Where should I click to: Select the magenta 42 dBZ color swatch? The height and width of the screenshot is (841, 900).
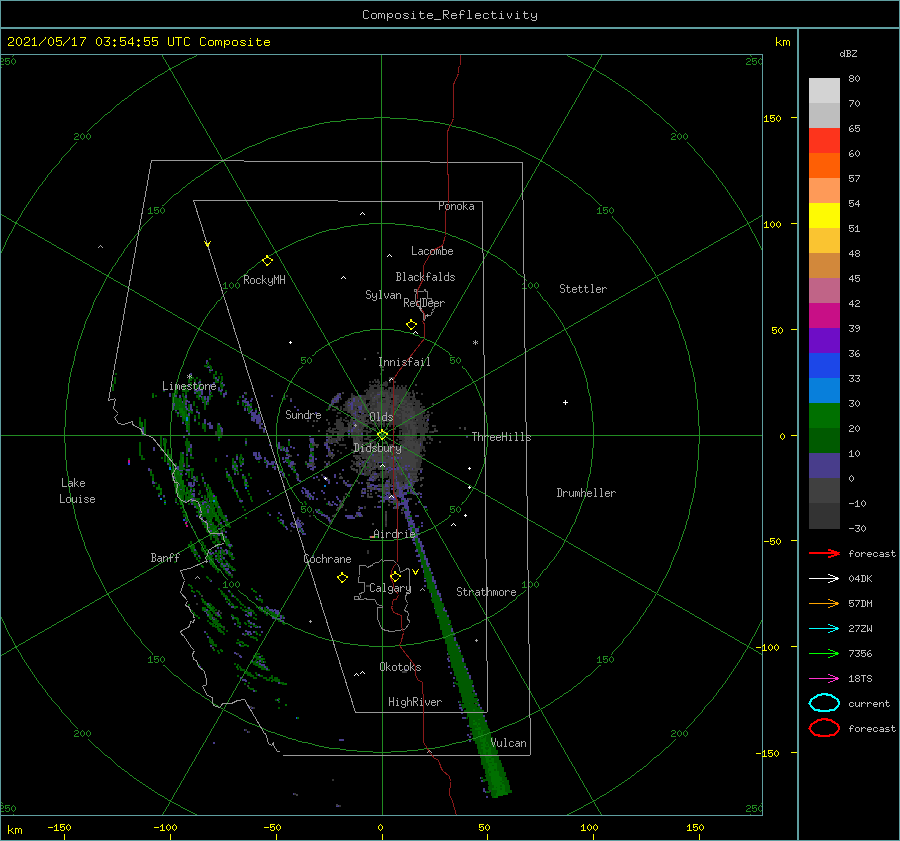[824, 315]
